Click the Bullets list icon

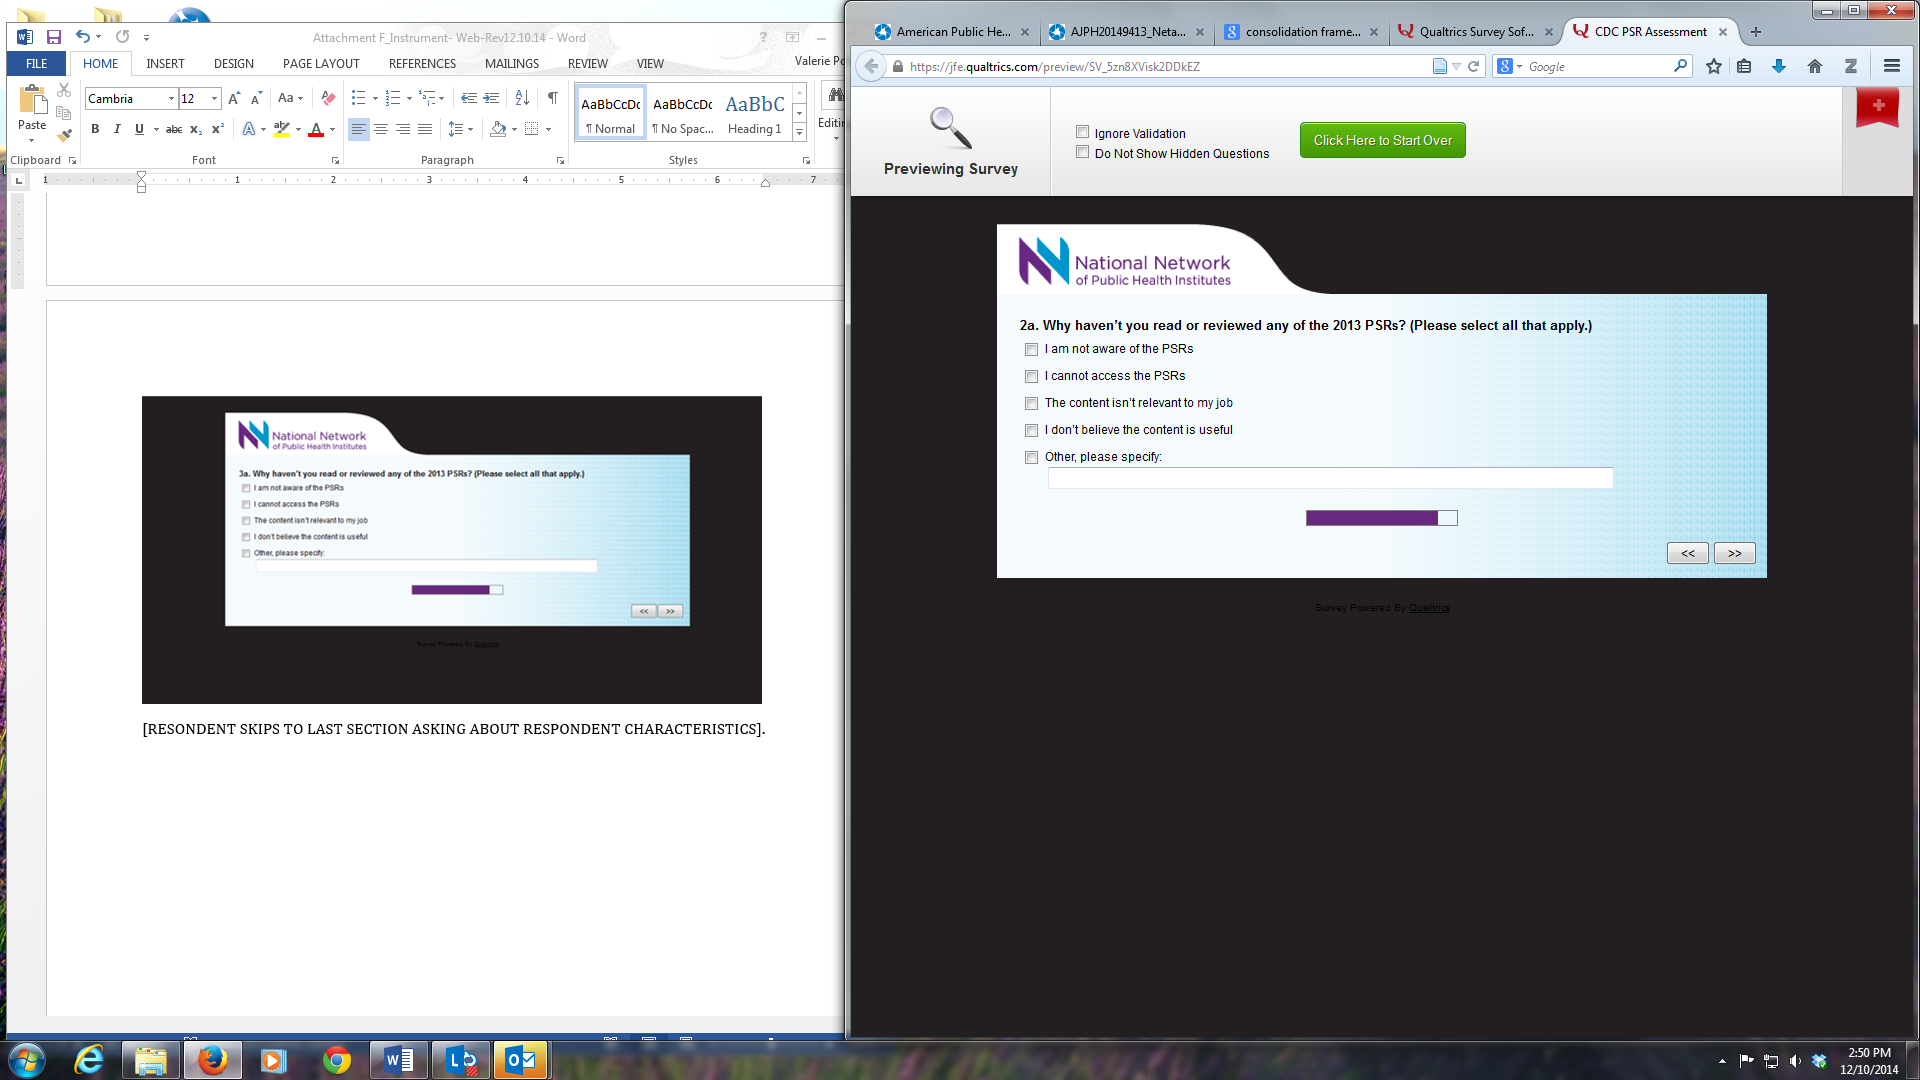tap(358, 98)
